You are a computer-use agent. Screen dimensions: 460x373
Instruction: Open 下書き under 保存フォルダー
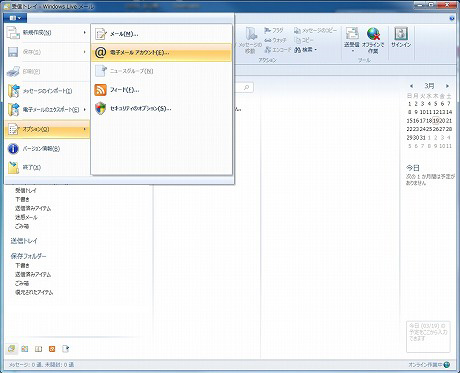point(22,265)
